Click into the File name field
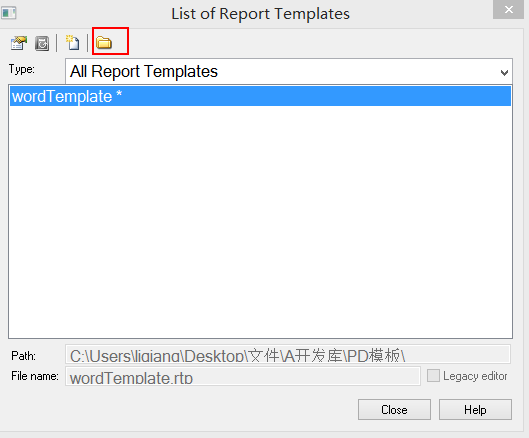This screenshot has height=438, width=529. click(x=243, y=376)
